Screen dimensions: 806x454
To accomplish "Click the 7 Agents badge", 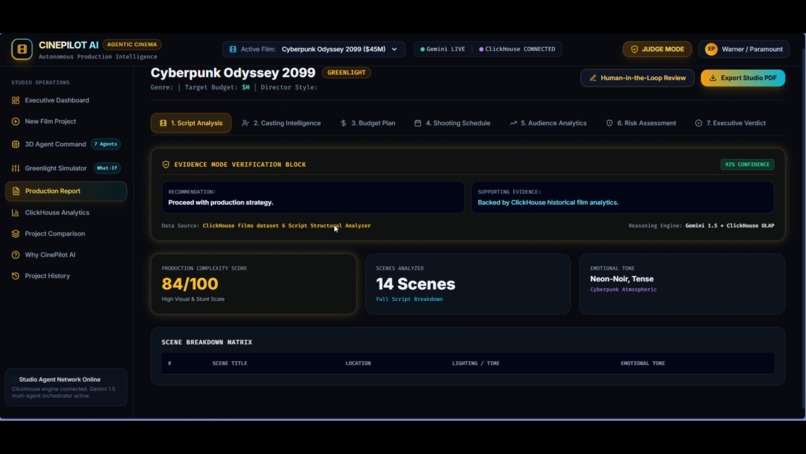I will (105, 144).
